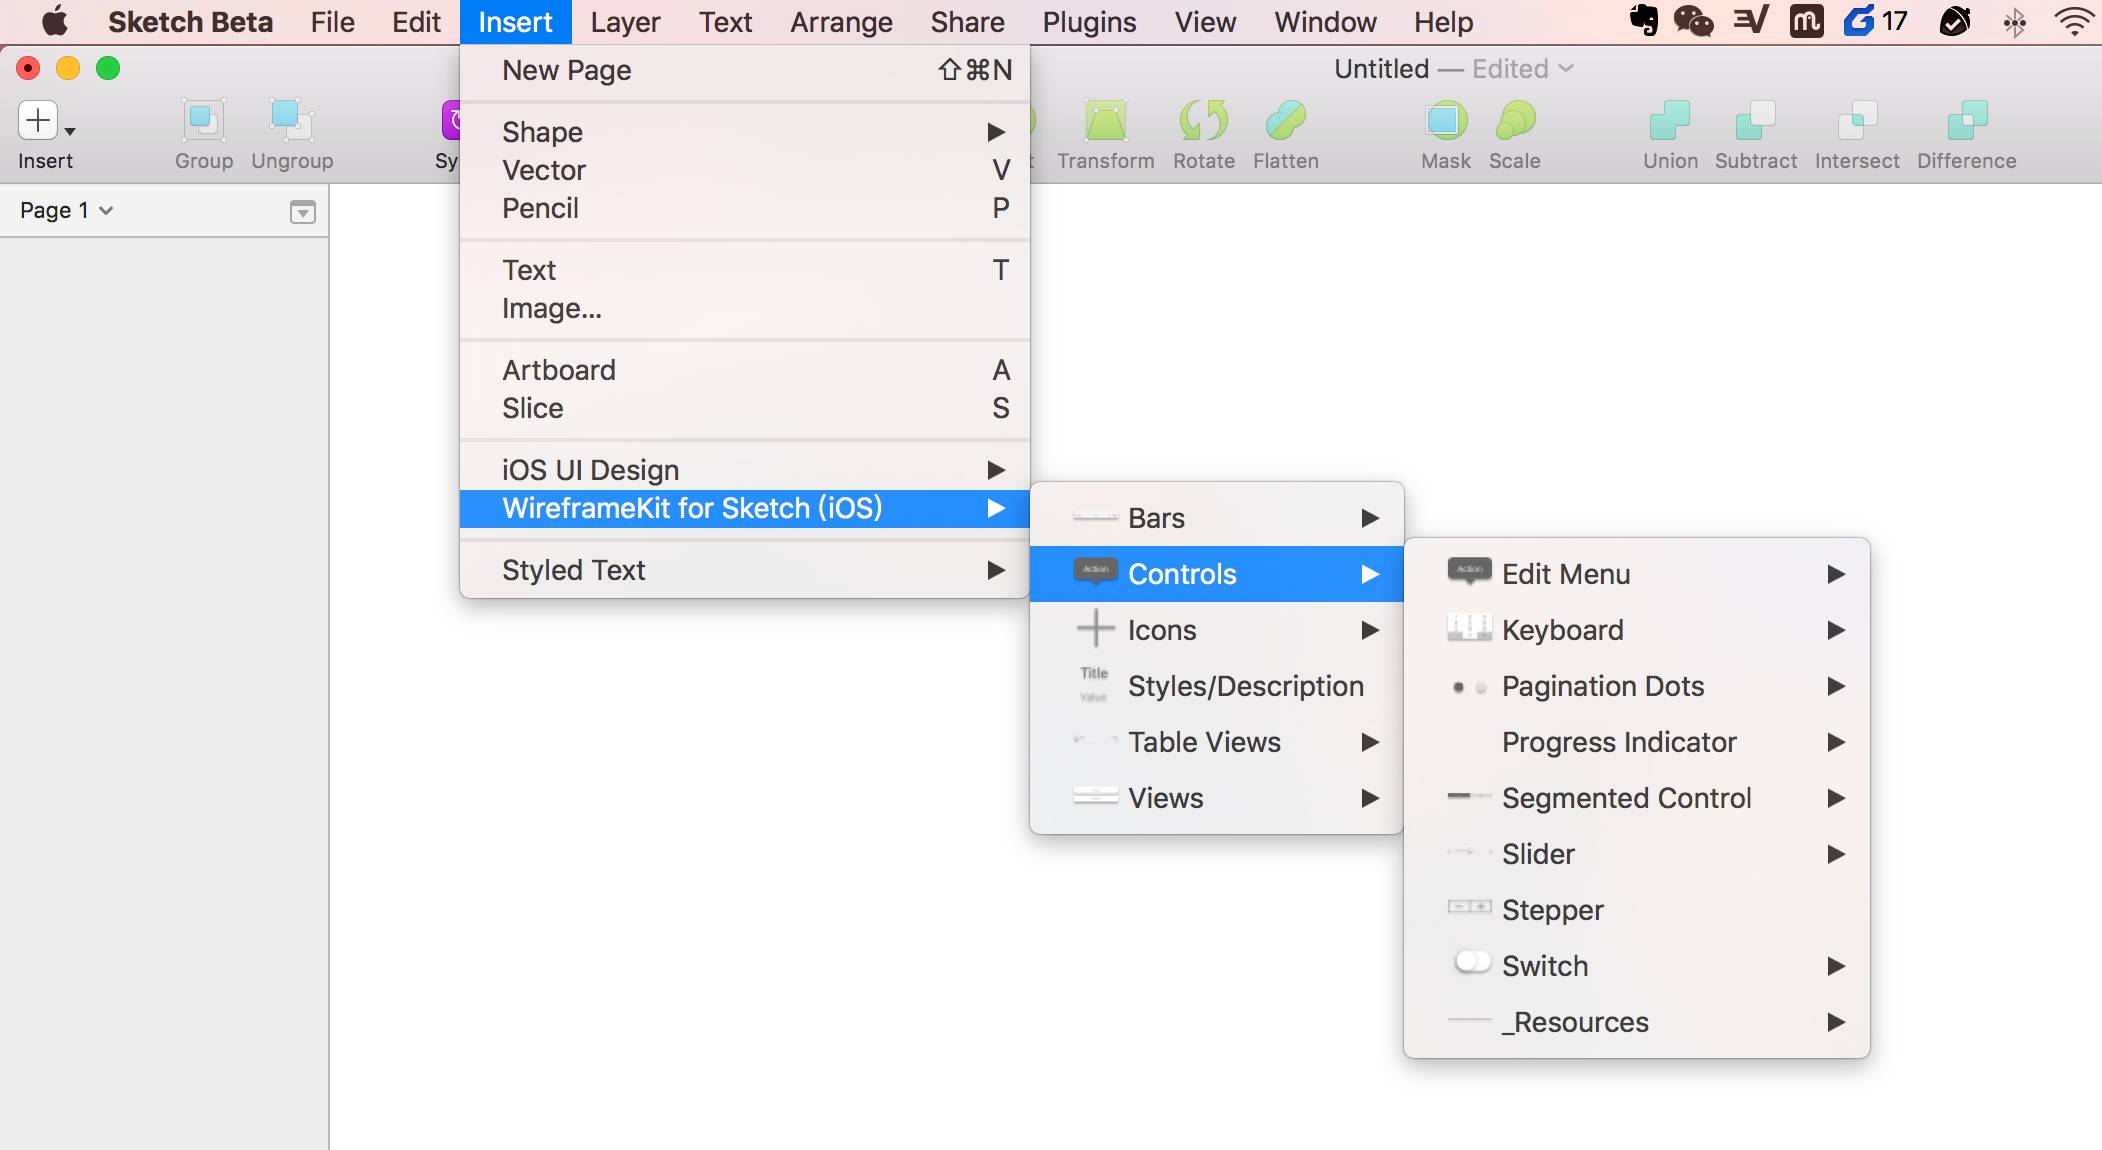Expand the Bars submenu
This screenshot has width=2102, height=1150.
(x=1217, y=518)
